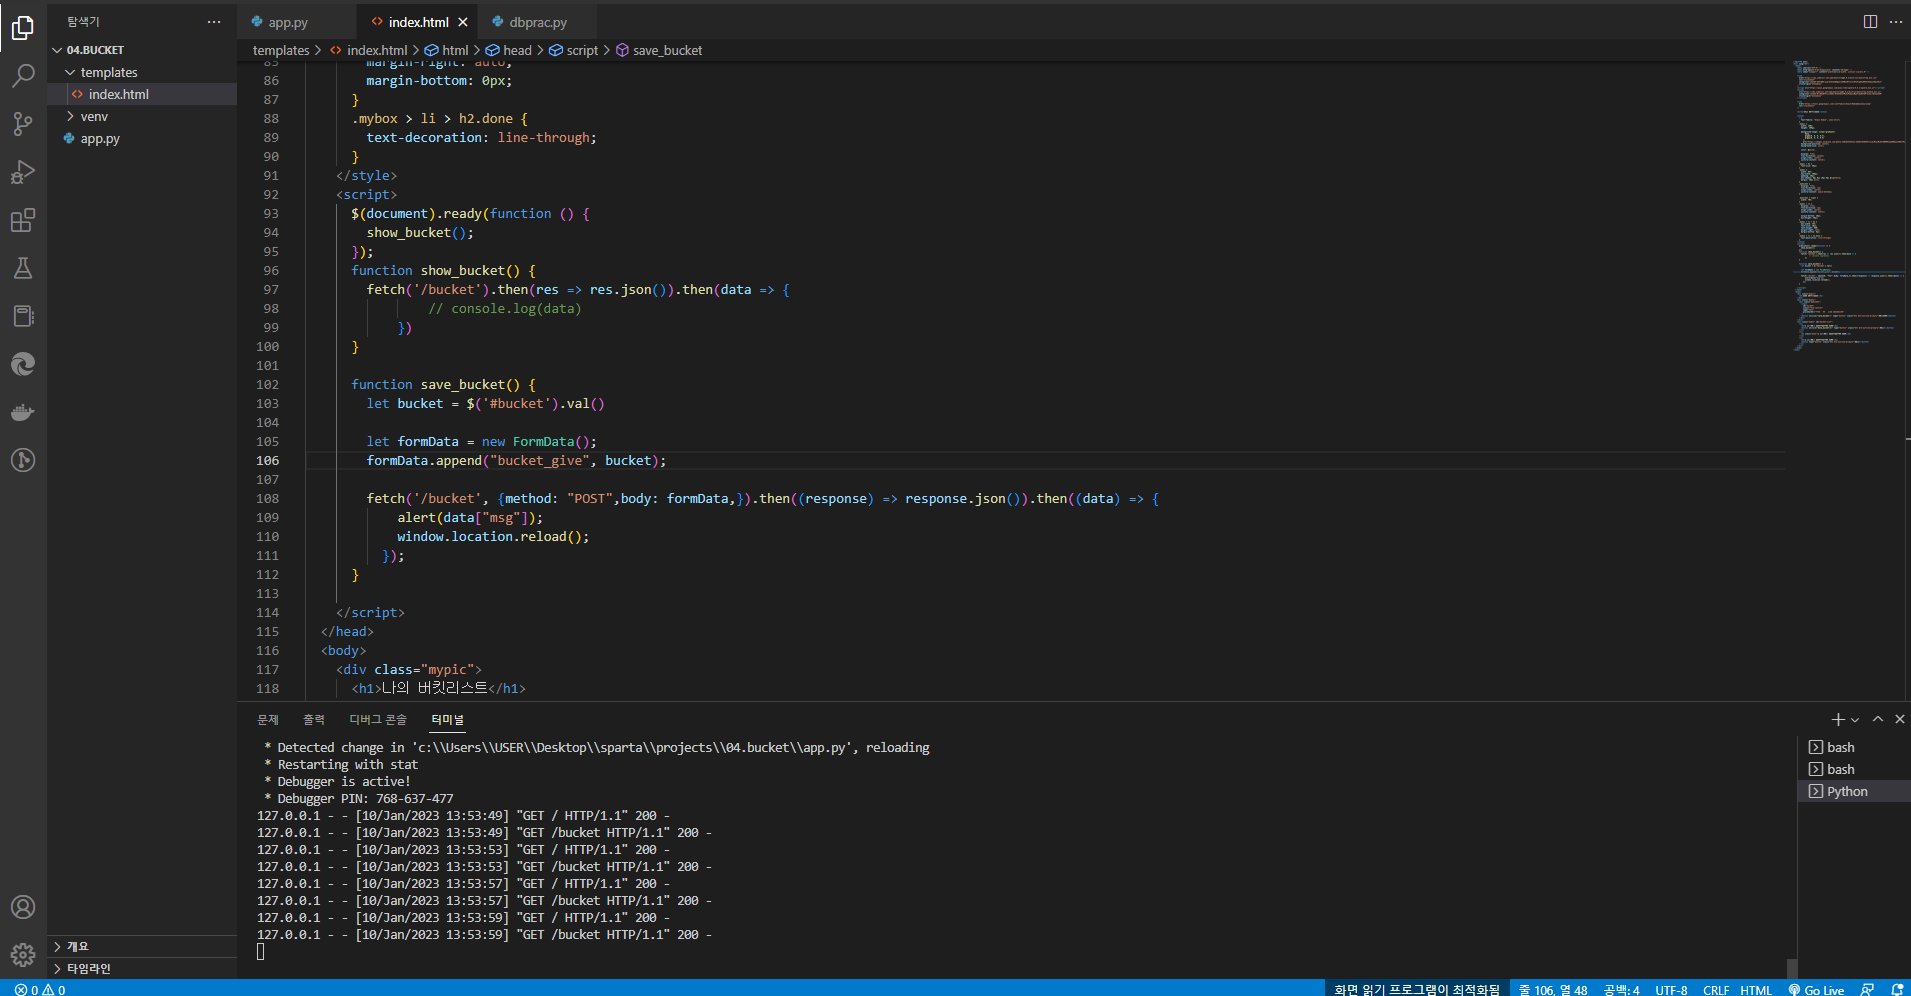Place cursor on "window.location.reload();" line

click(493, 537)
